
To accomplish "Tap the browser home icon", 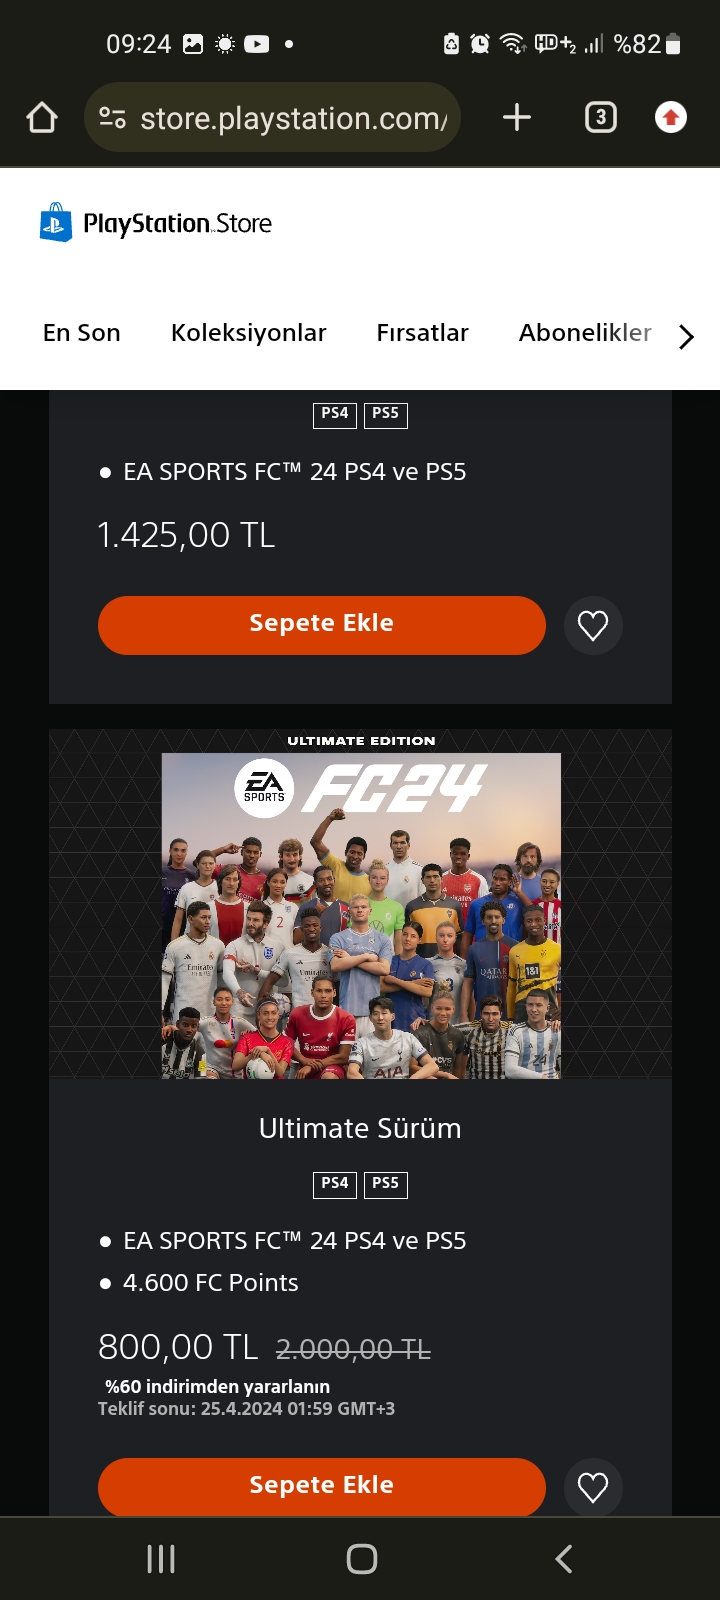I will coord(42,118).
